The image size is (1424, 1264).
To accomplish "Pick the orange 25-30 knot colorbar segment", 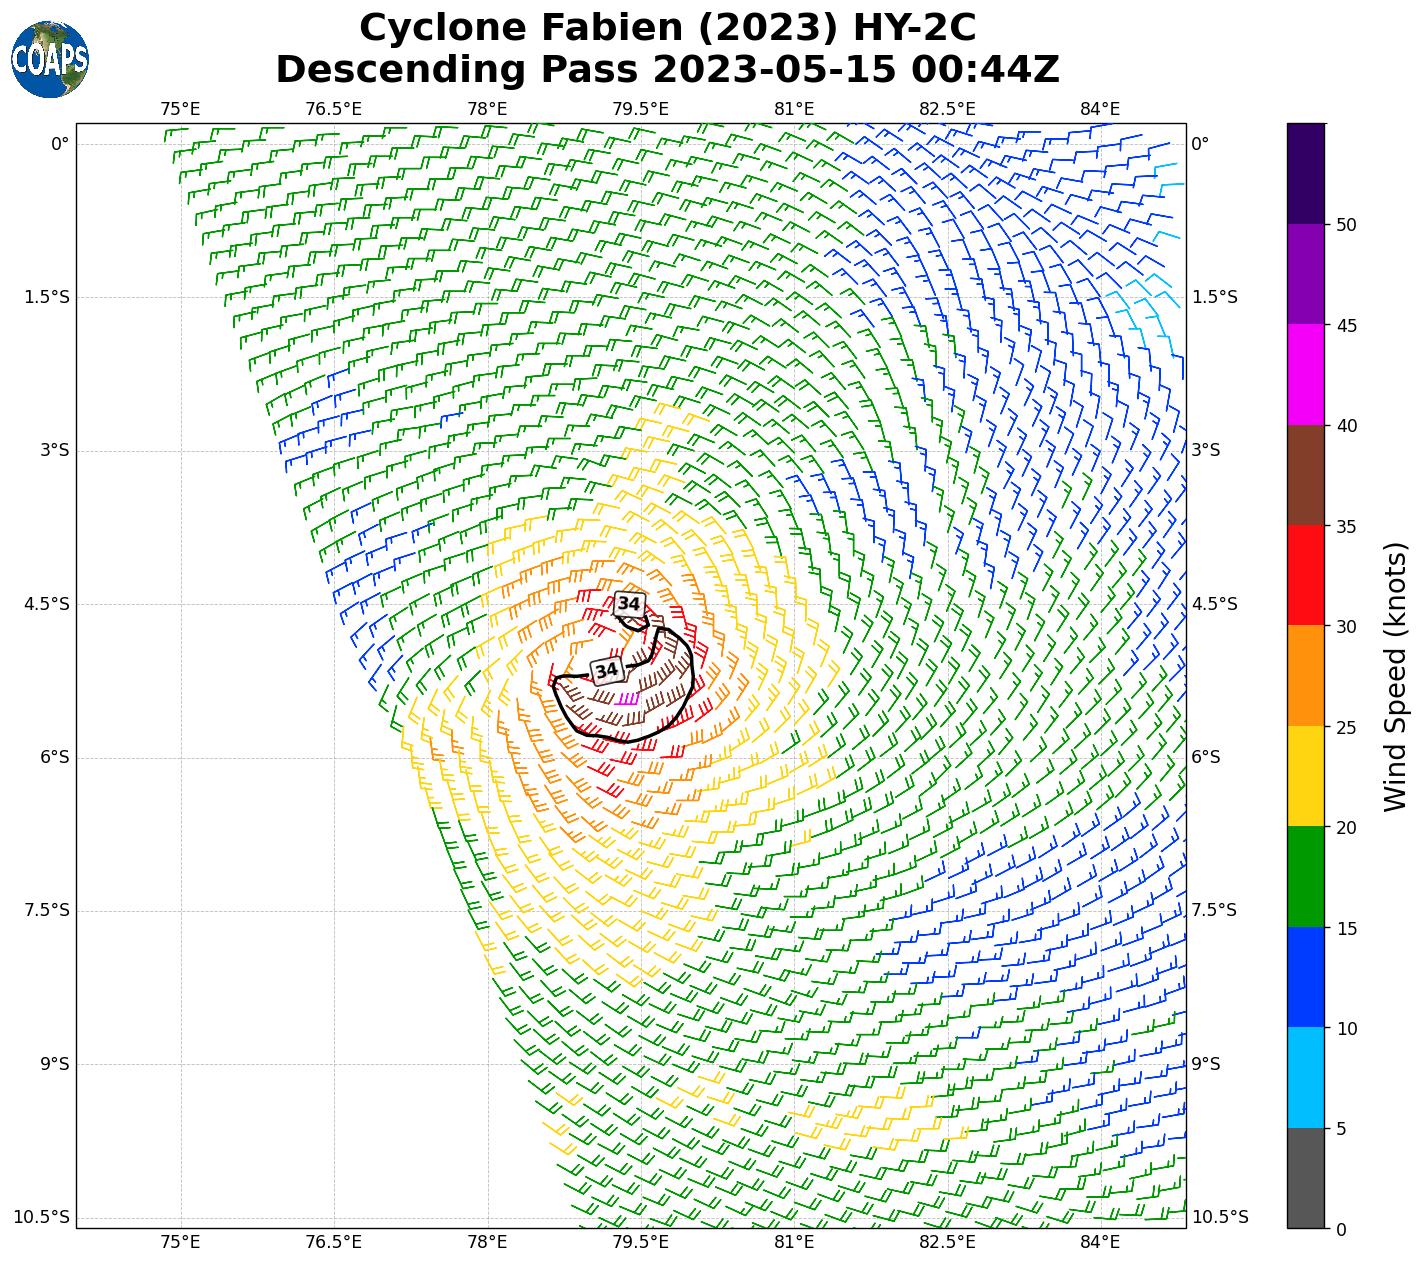I will (1305, 676).
